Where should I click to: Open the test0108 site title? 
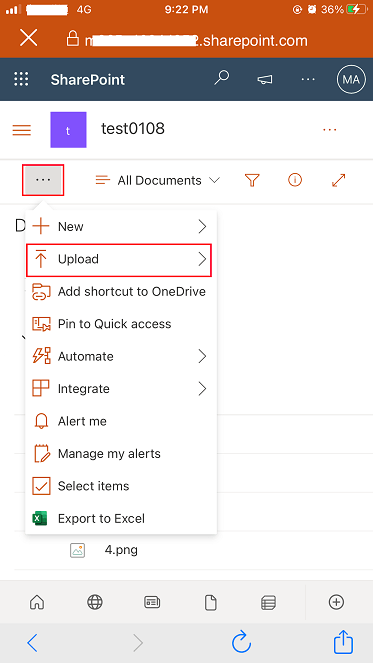pos(133,129)
